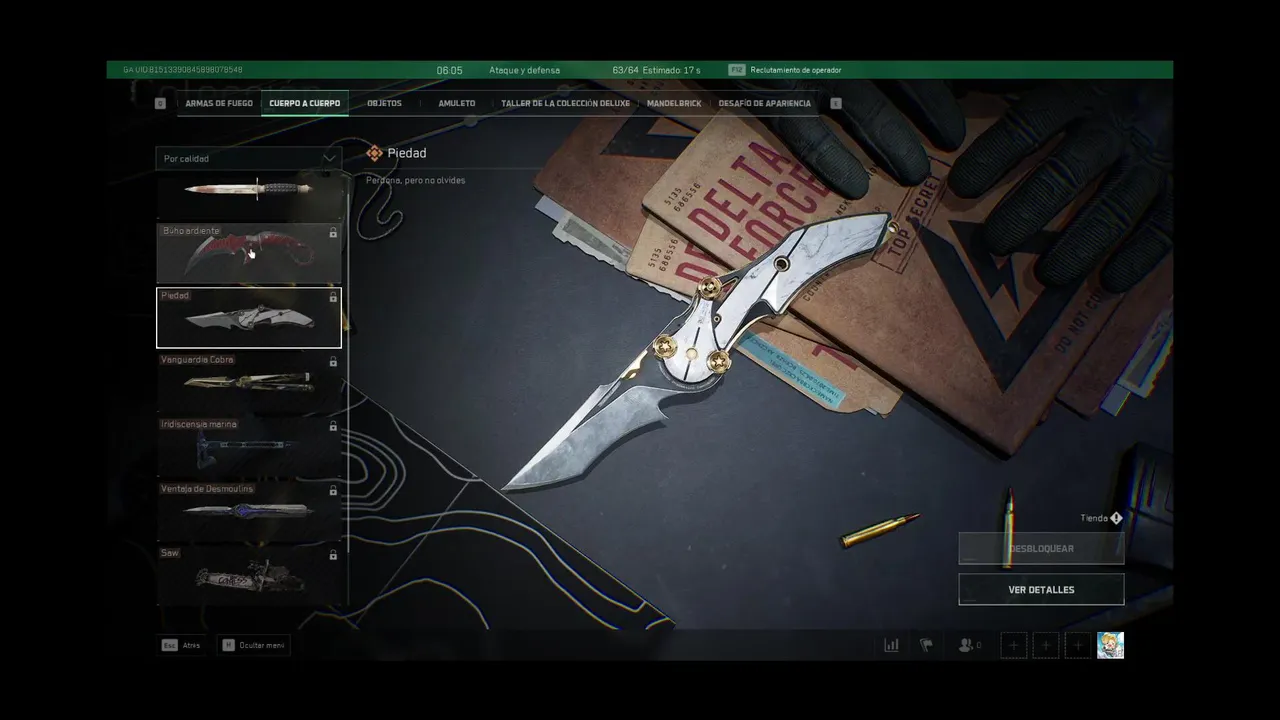
Task: Click the Ataque y defensa mode text
Action: click(x=524, y=70)
